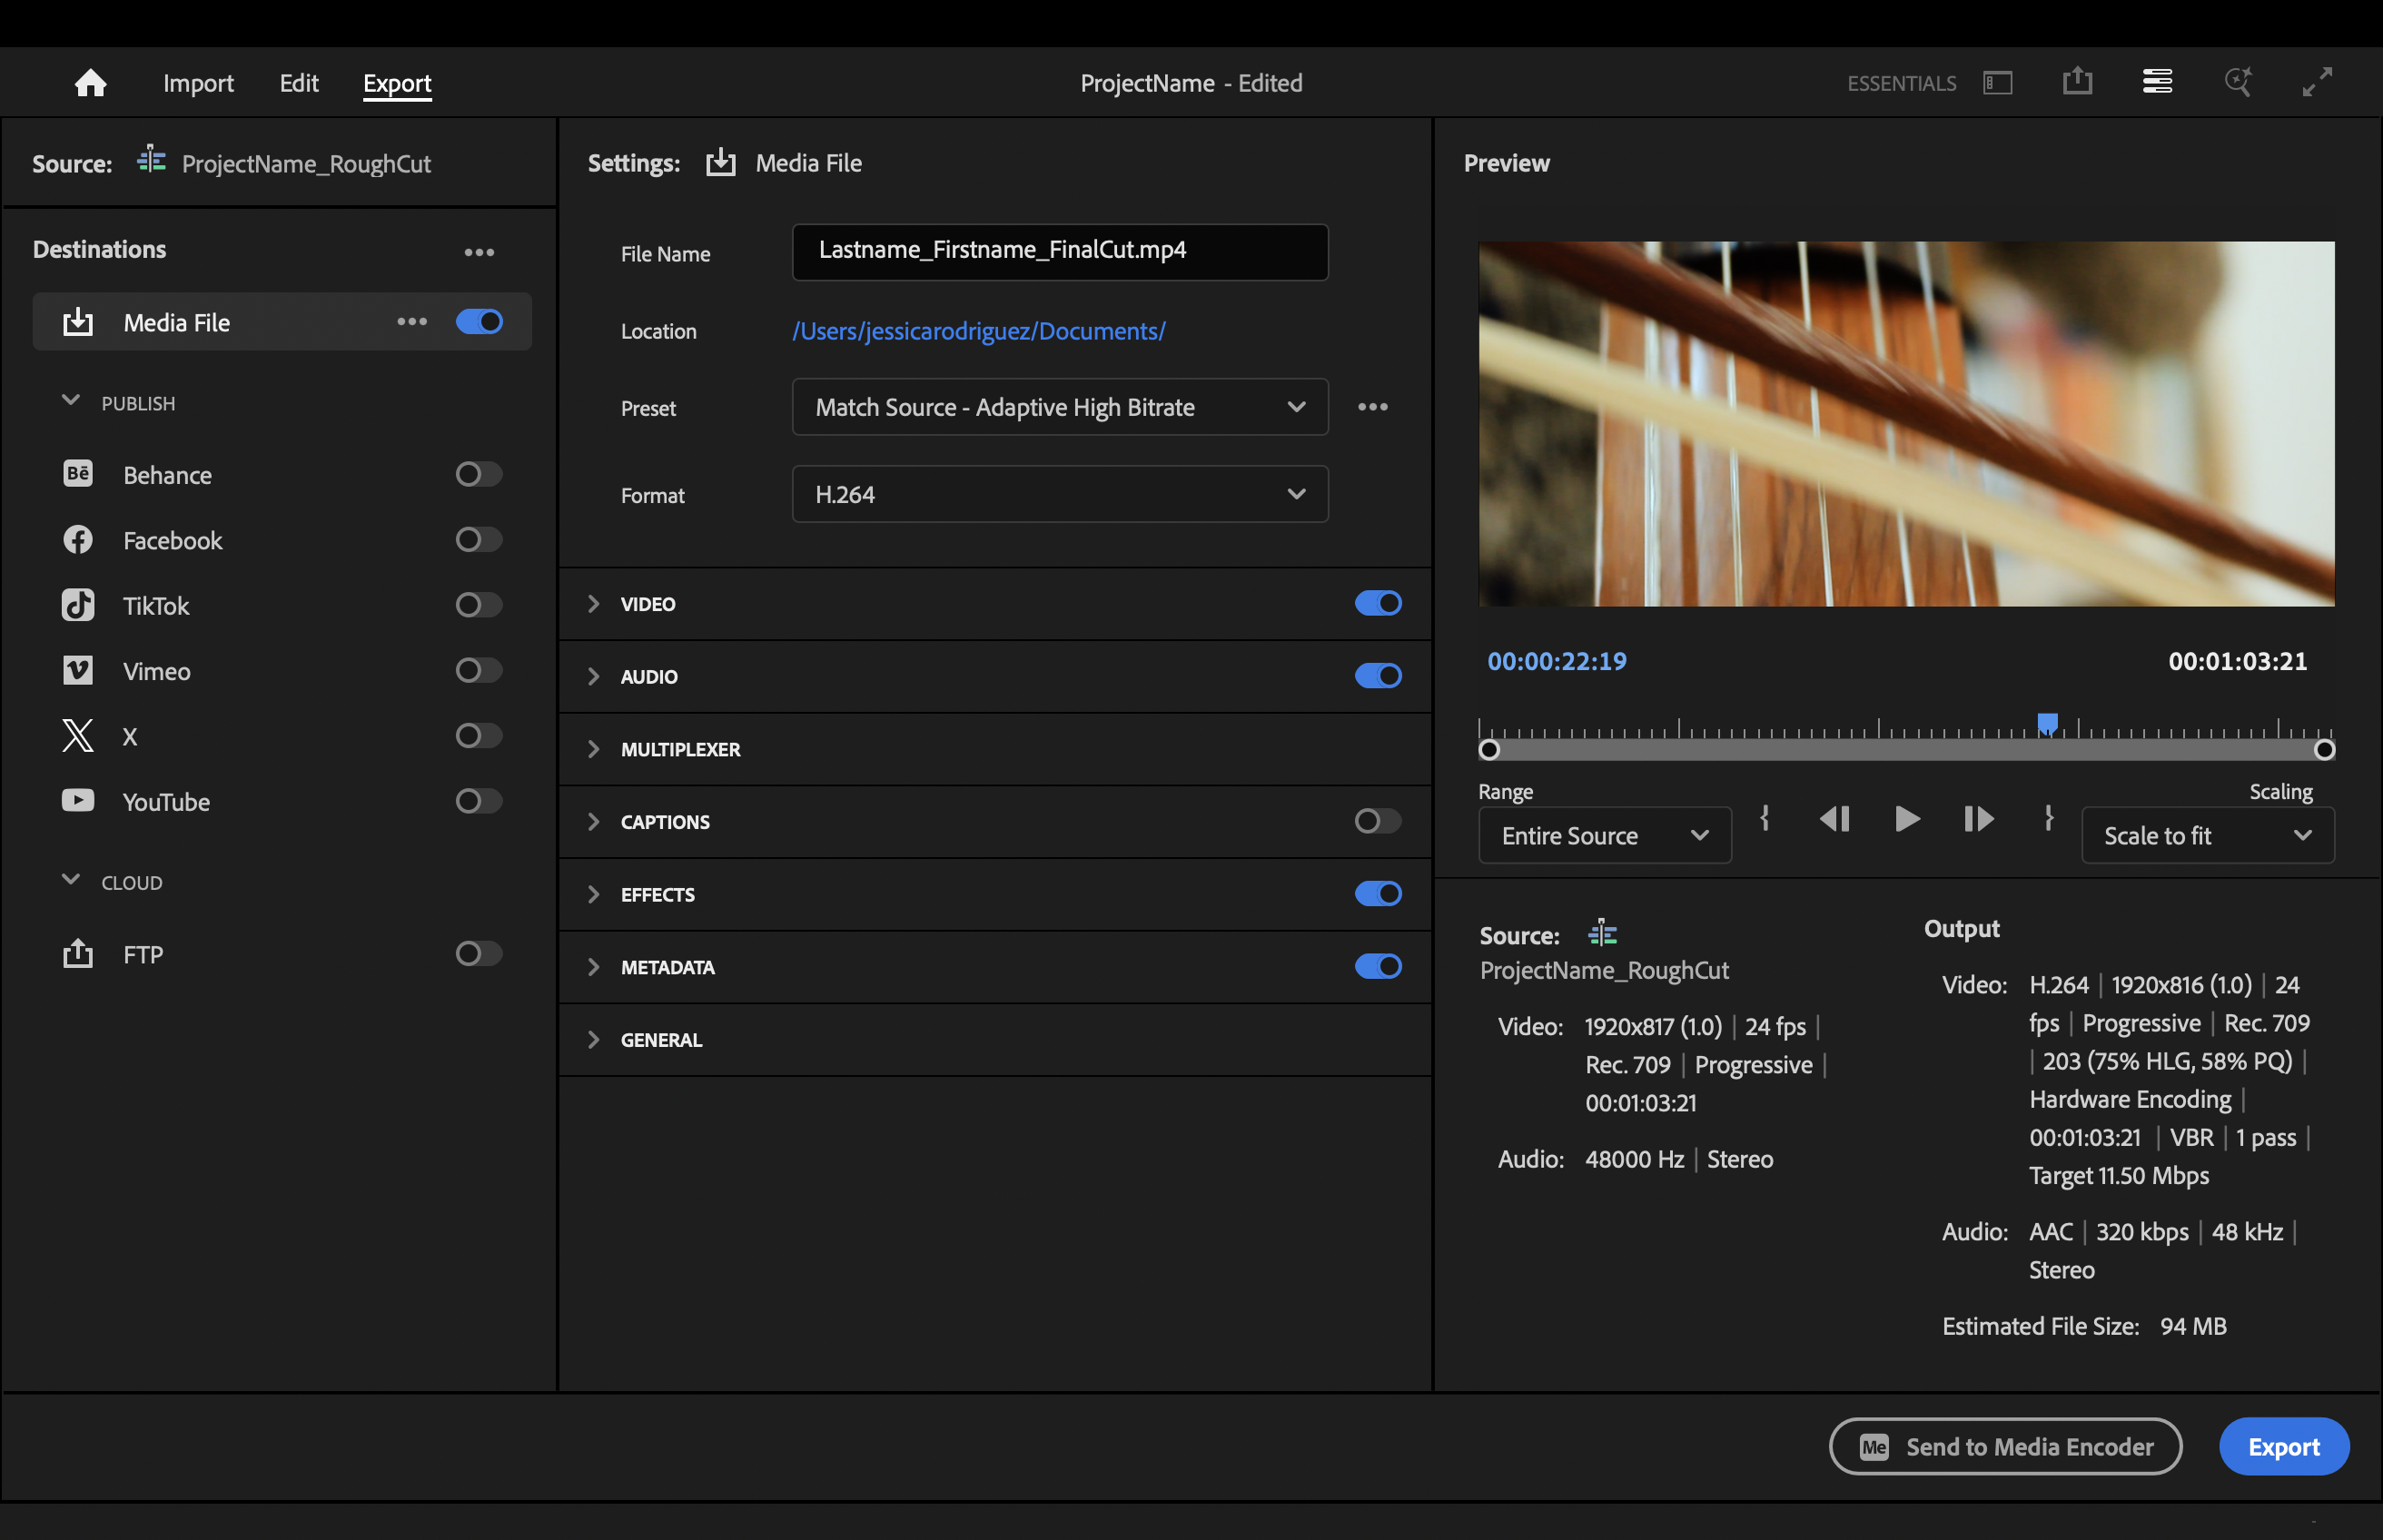Open the Scale to fit dropdown
Screen dimensions: 2383x1540
2206,835
